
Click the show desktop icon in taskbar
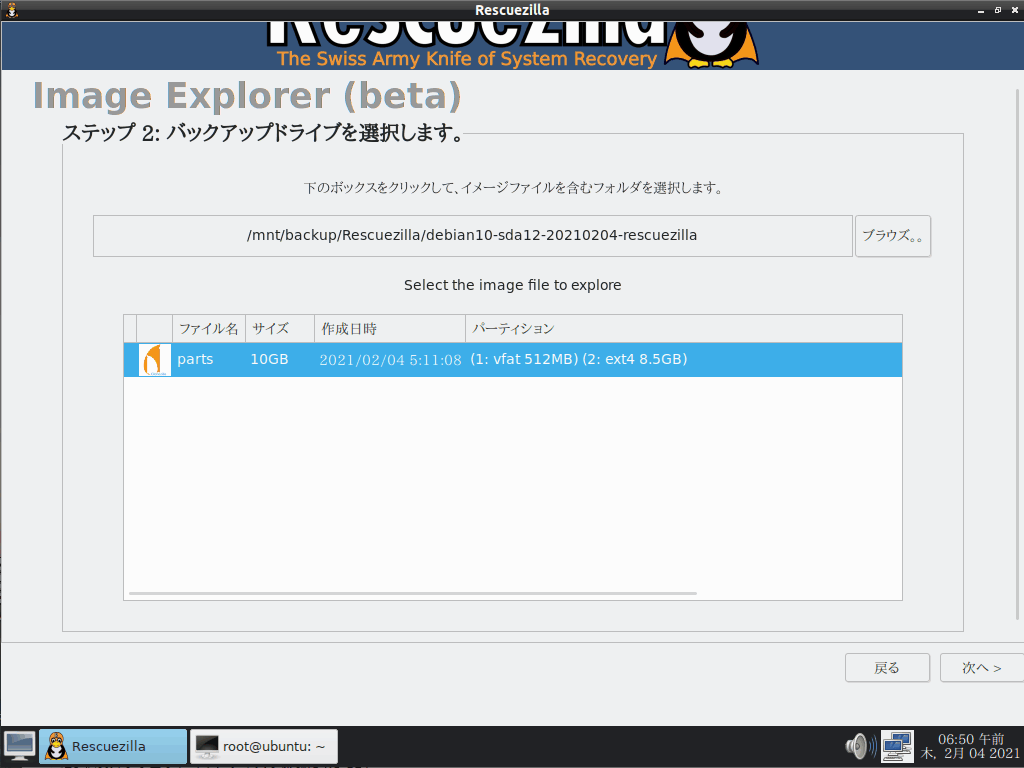tap(20, 746)
